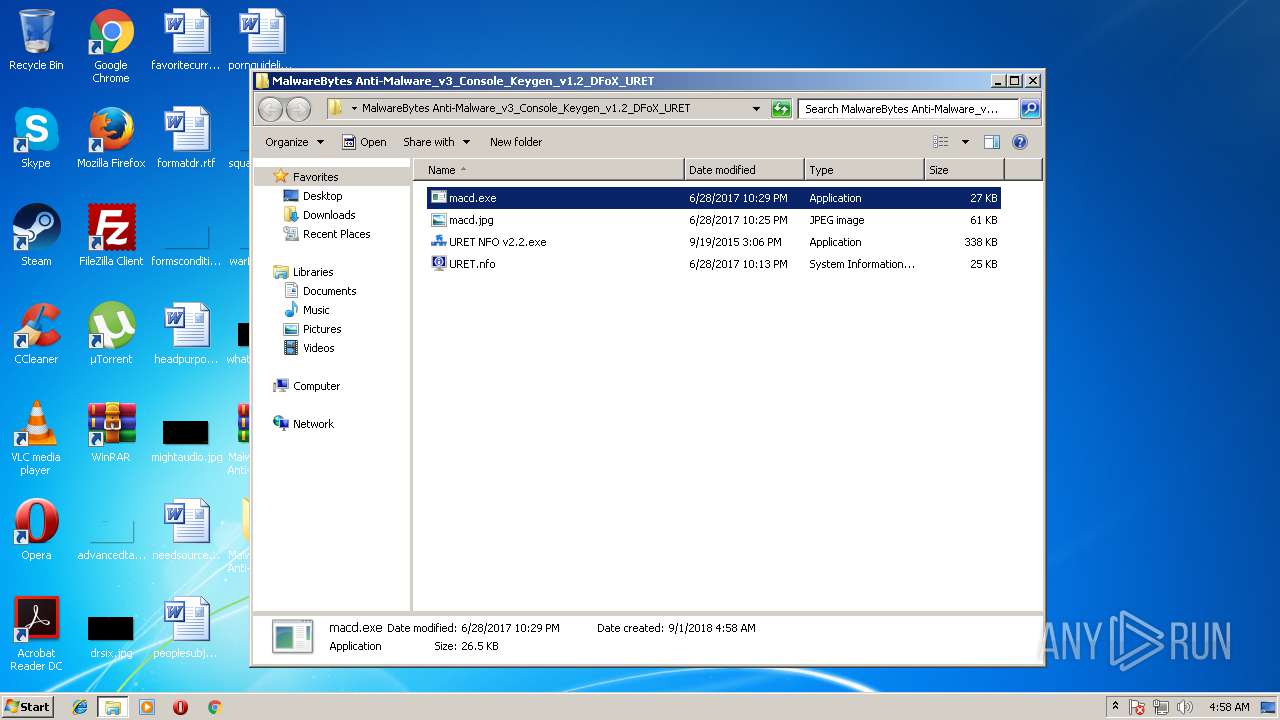Open drsix.jpg desktop file
This screenshot has width=1280, height=720.
[x=111, y=636]
